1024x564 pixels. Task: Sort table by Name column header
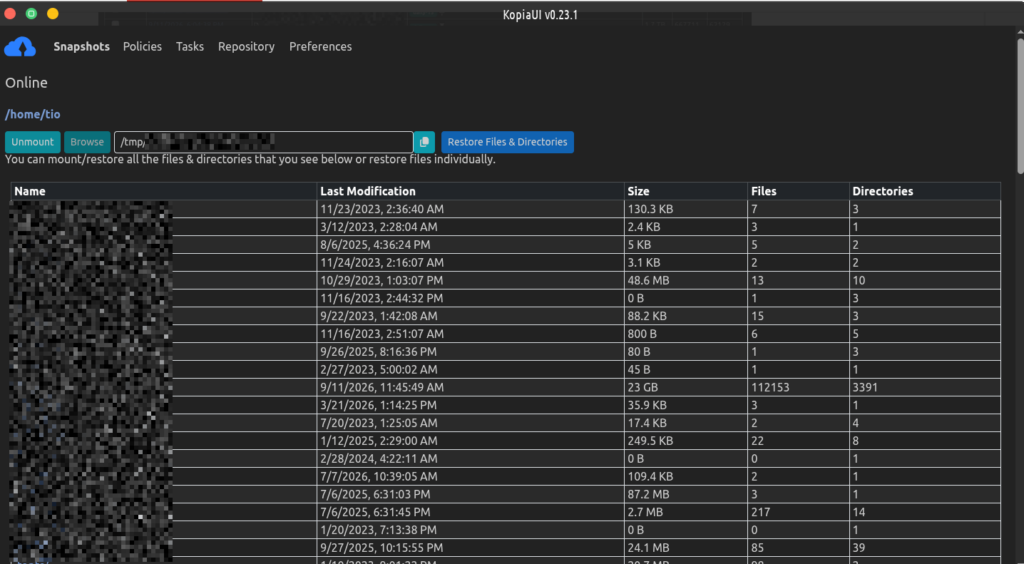(30, 191)
